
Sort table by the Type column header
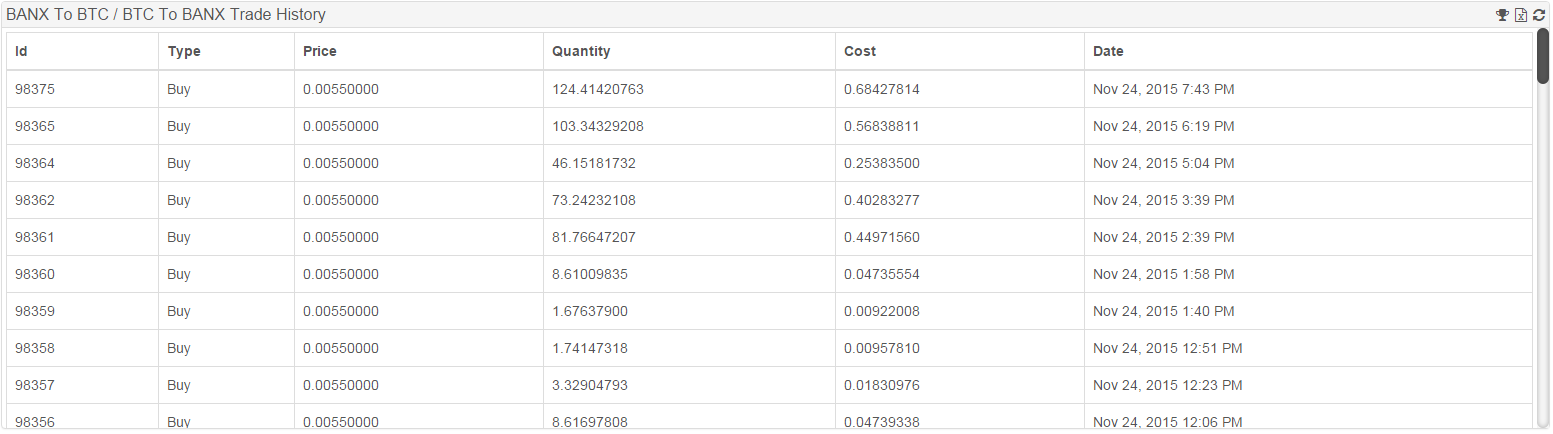coord(226,51)
